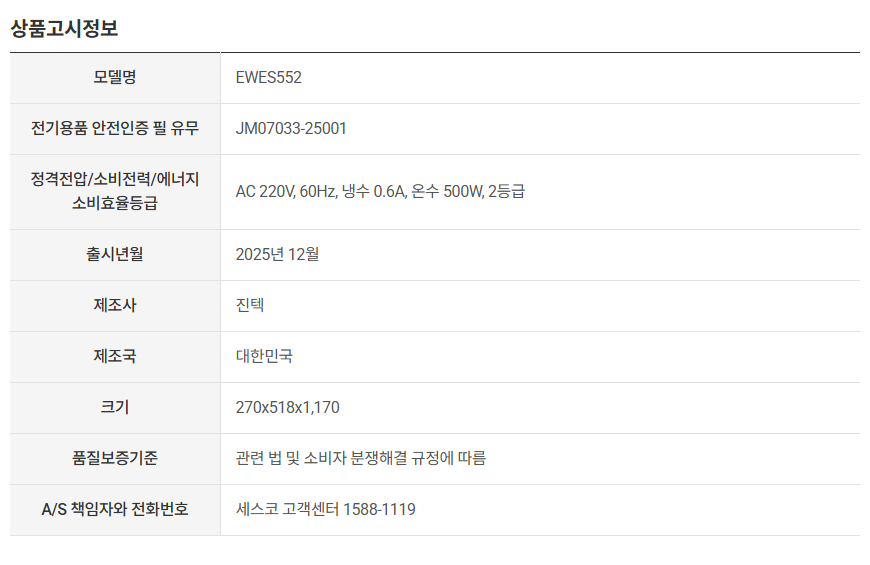
Task: Select the 크기 label cell
Action: (115, 408)
